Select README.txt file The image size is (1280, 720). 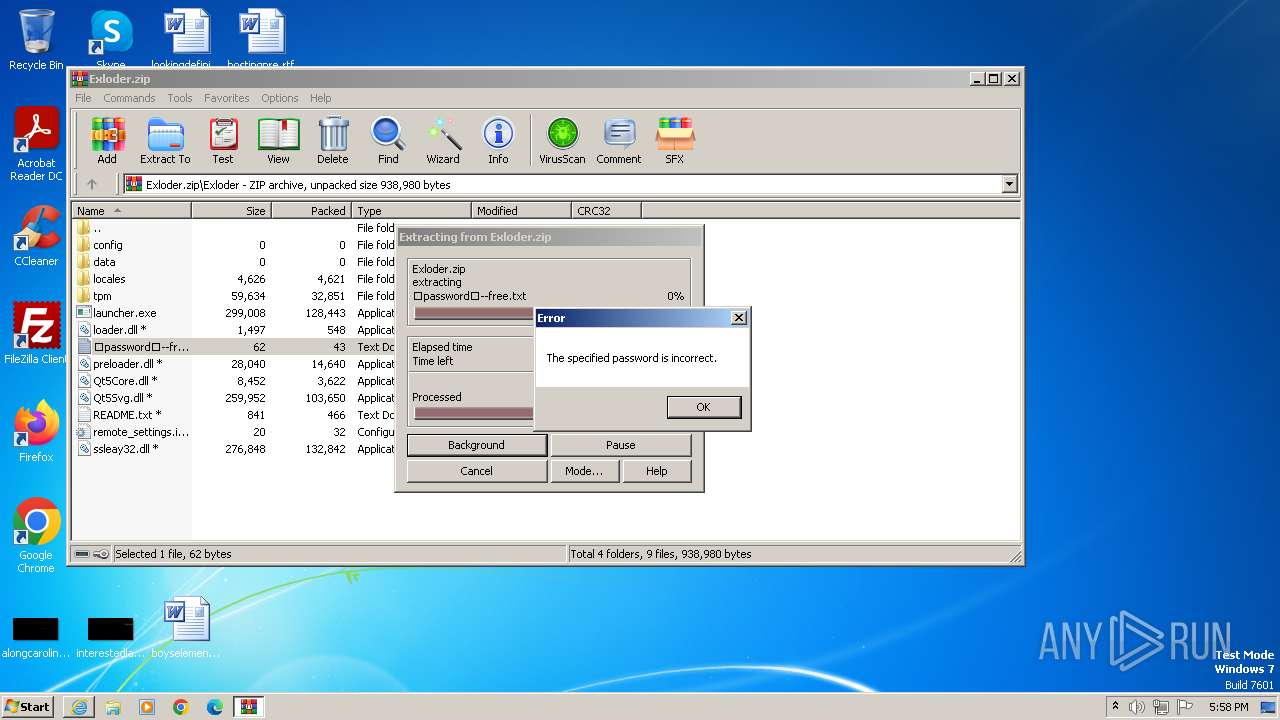tap(126, 415)
